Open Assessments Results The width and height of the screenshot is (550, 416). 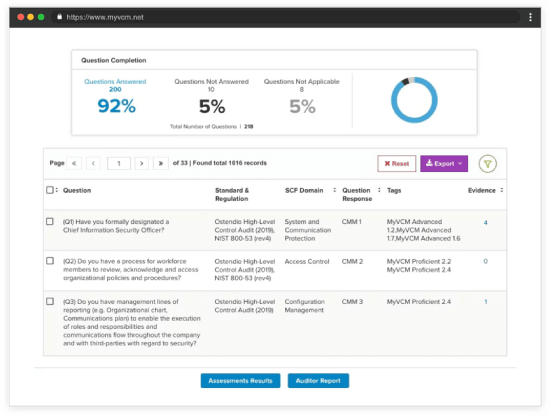(240, 381)
